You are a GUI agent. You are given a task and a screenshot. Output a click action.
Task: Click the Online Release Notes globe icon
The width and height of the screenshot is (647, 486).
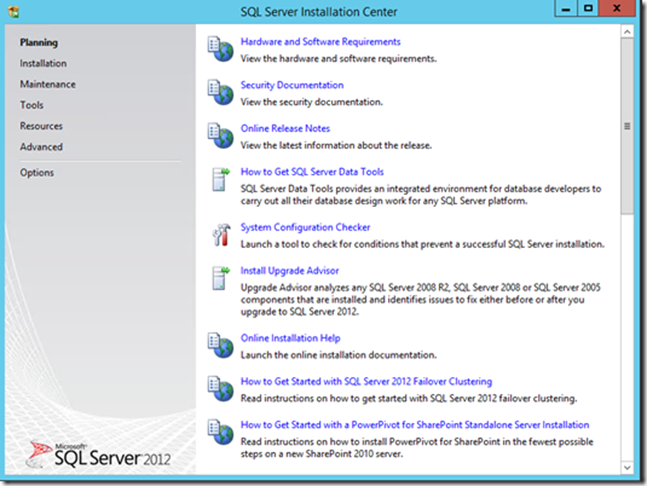click(220, 136)
